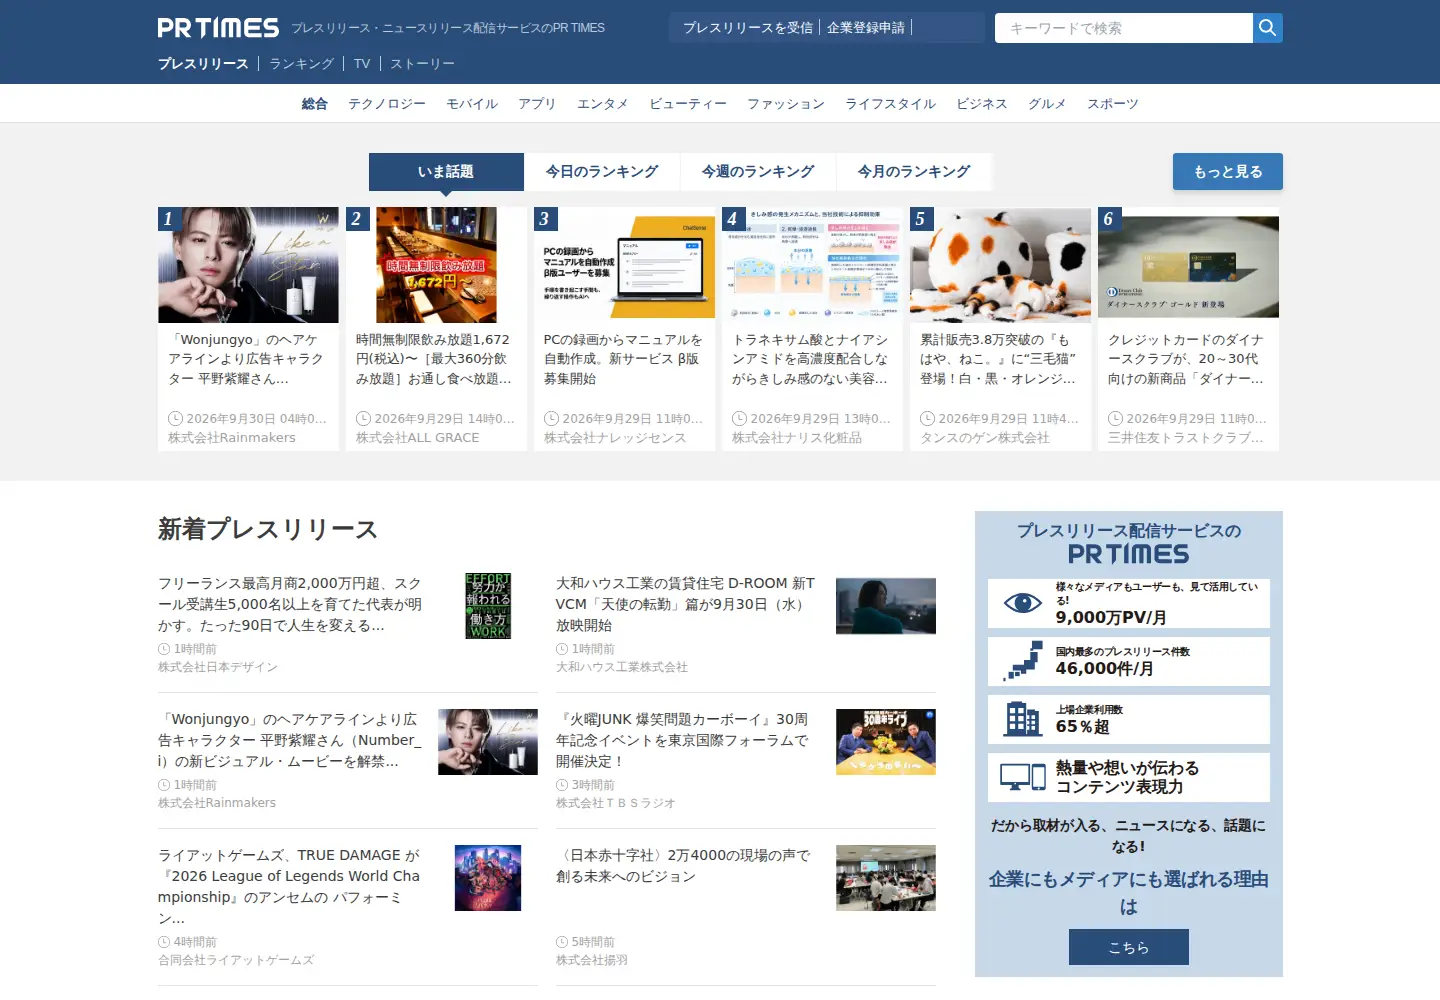1440x1000 pixels.
Task: Click the eye icon for 9,000万PV/月
Action: tap(1022, 603)
